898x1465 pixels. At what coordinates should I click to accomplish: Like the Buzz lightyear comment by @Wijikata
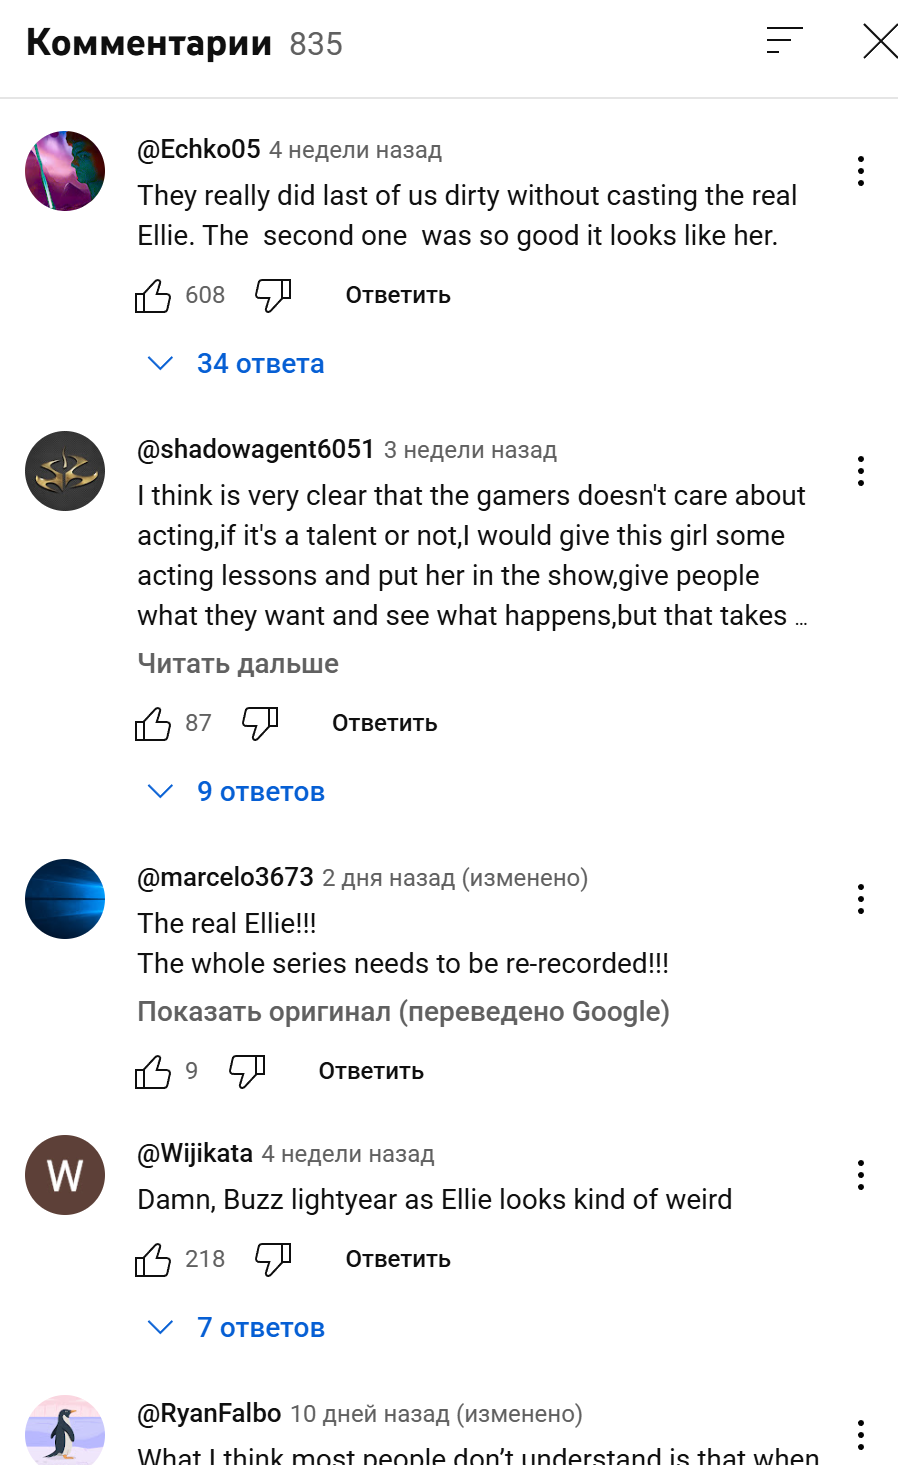[x=153, y=1259]
